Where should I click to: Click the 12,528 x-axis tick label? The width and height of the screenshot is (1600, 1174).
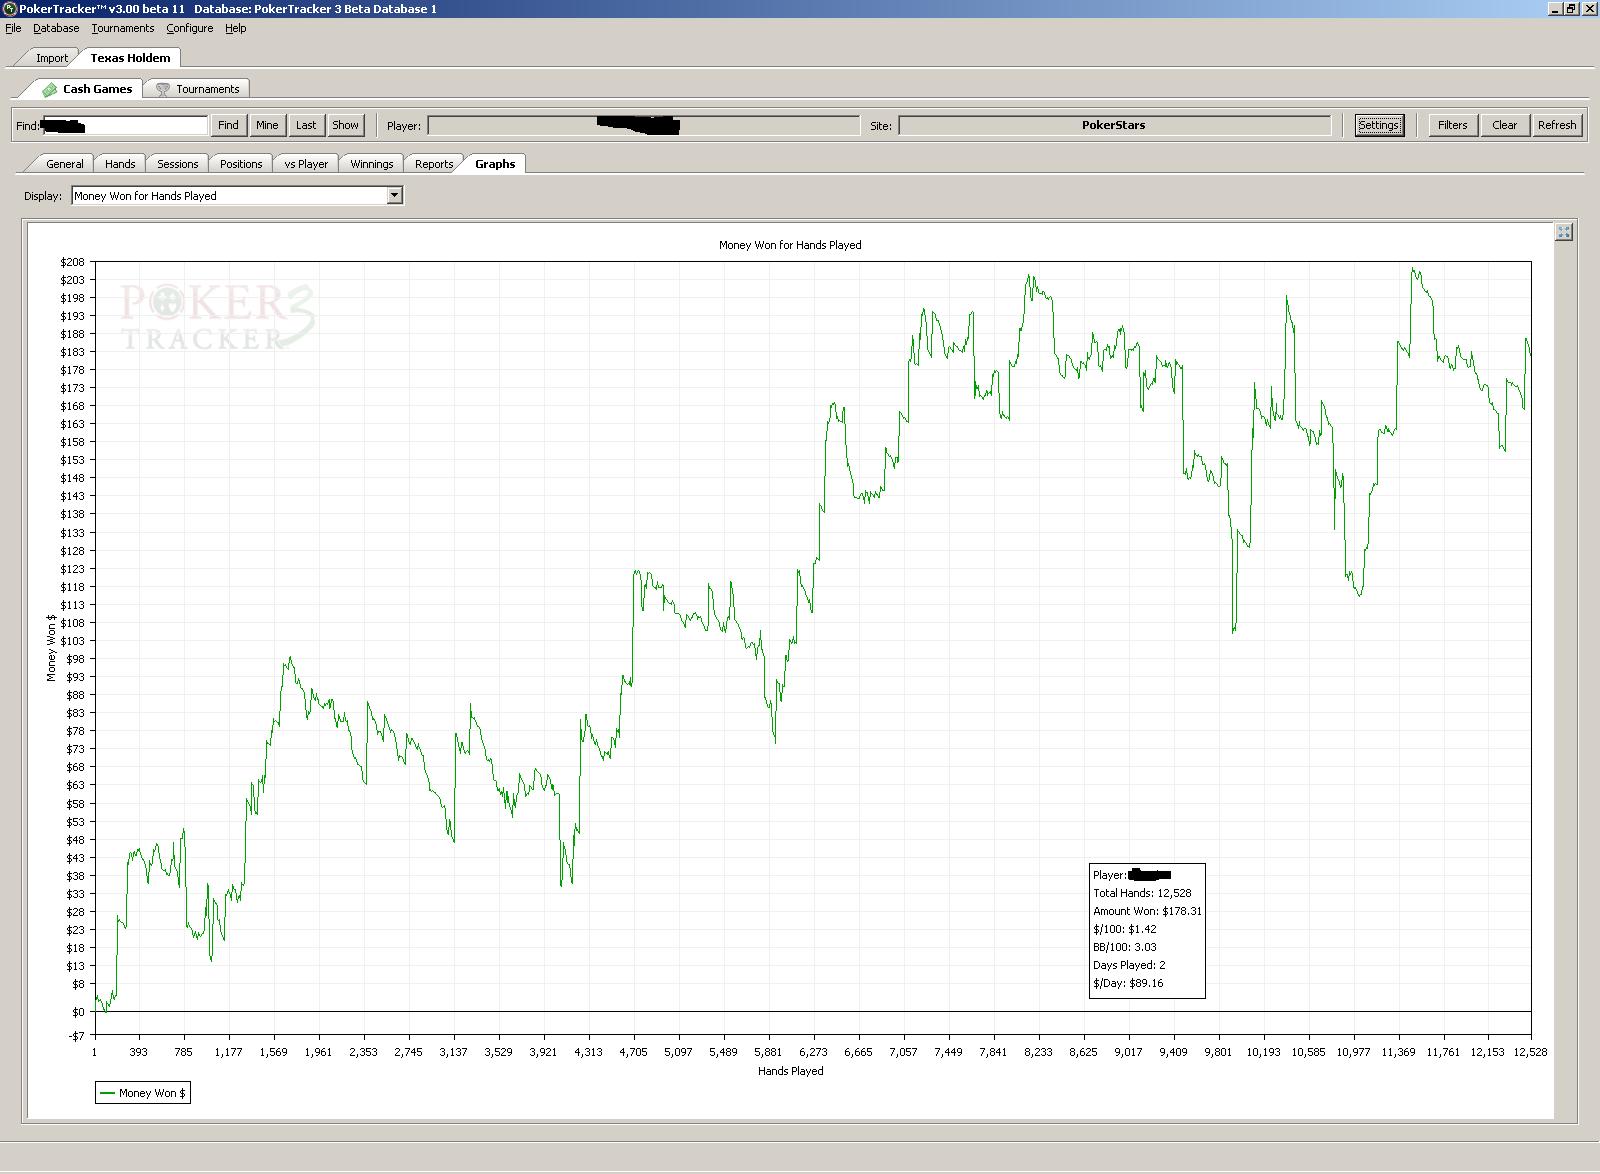coord(1528,1052)
